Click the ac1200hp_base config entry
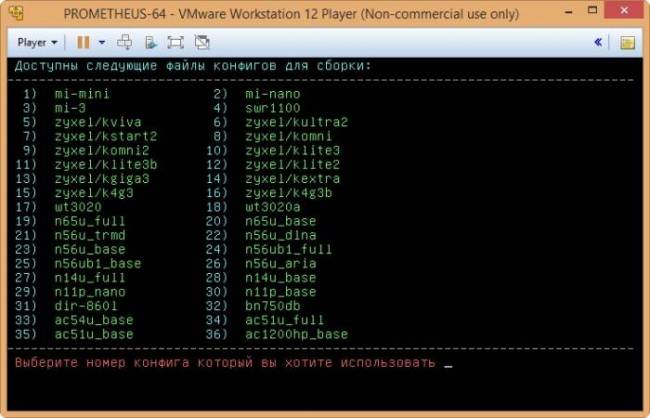 pos(296,334)
